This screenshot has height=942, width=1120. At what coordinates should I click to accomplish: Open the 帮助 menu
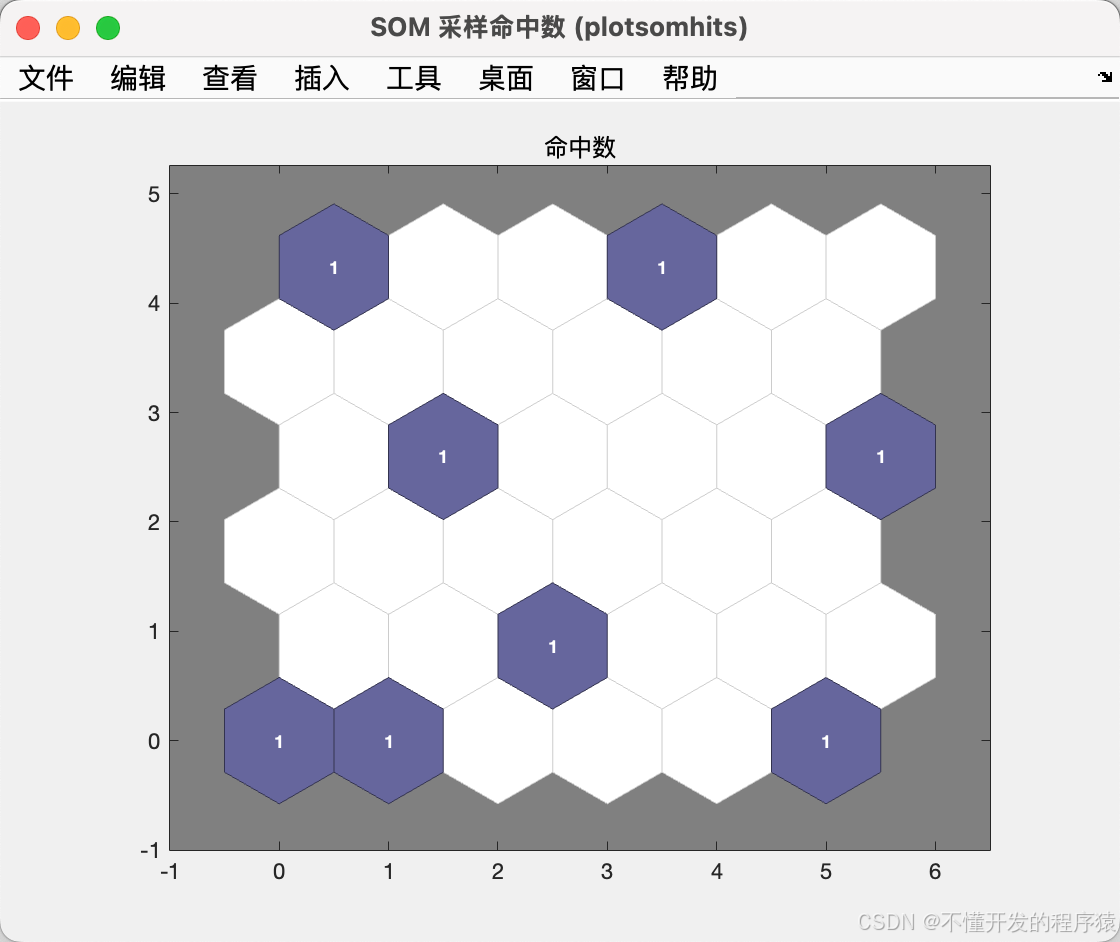point(687,79)
